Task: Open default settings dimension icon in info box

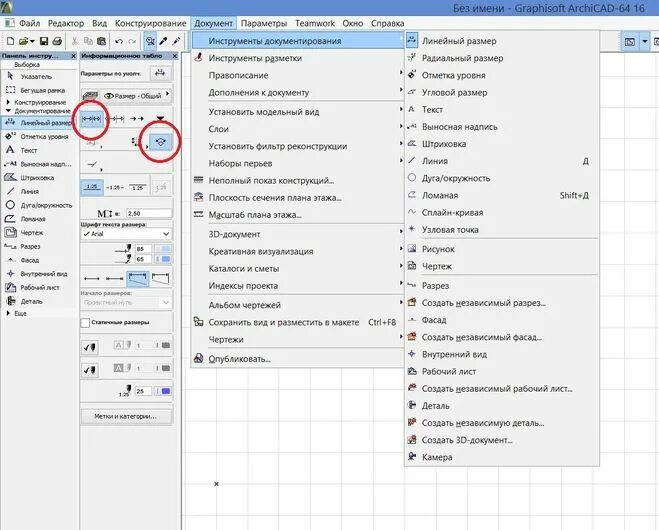Action: click(x=160, y=73)
